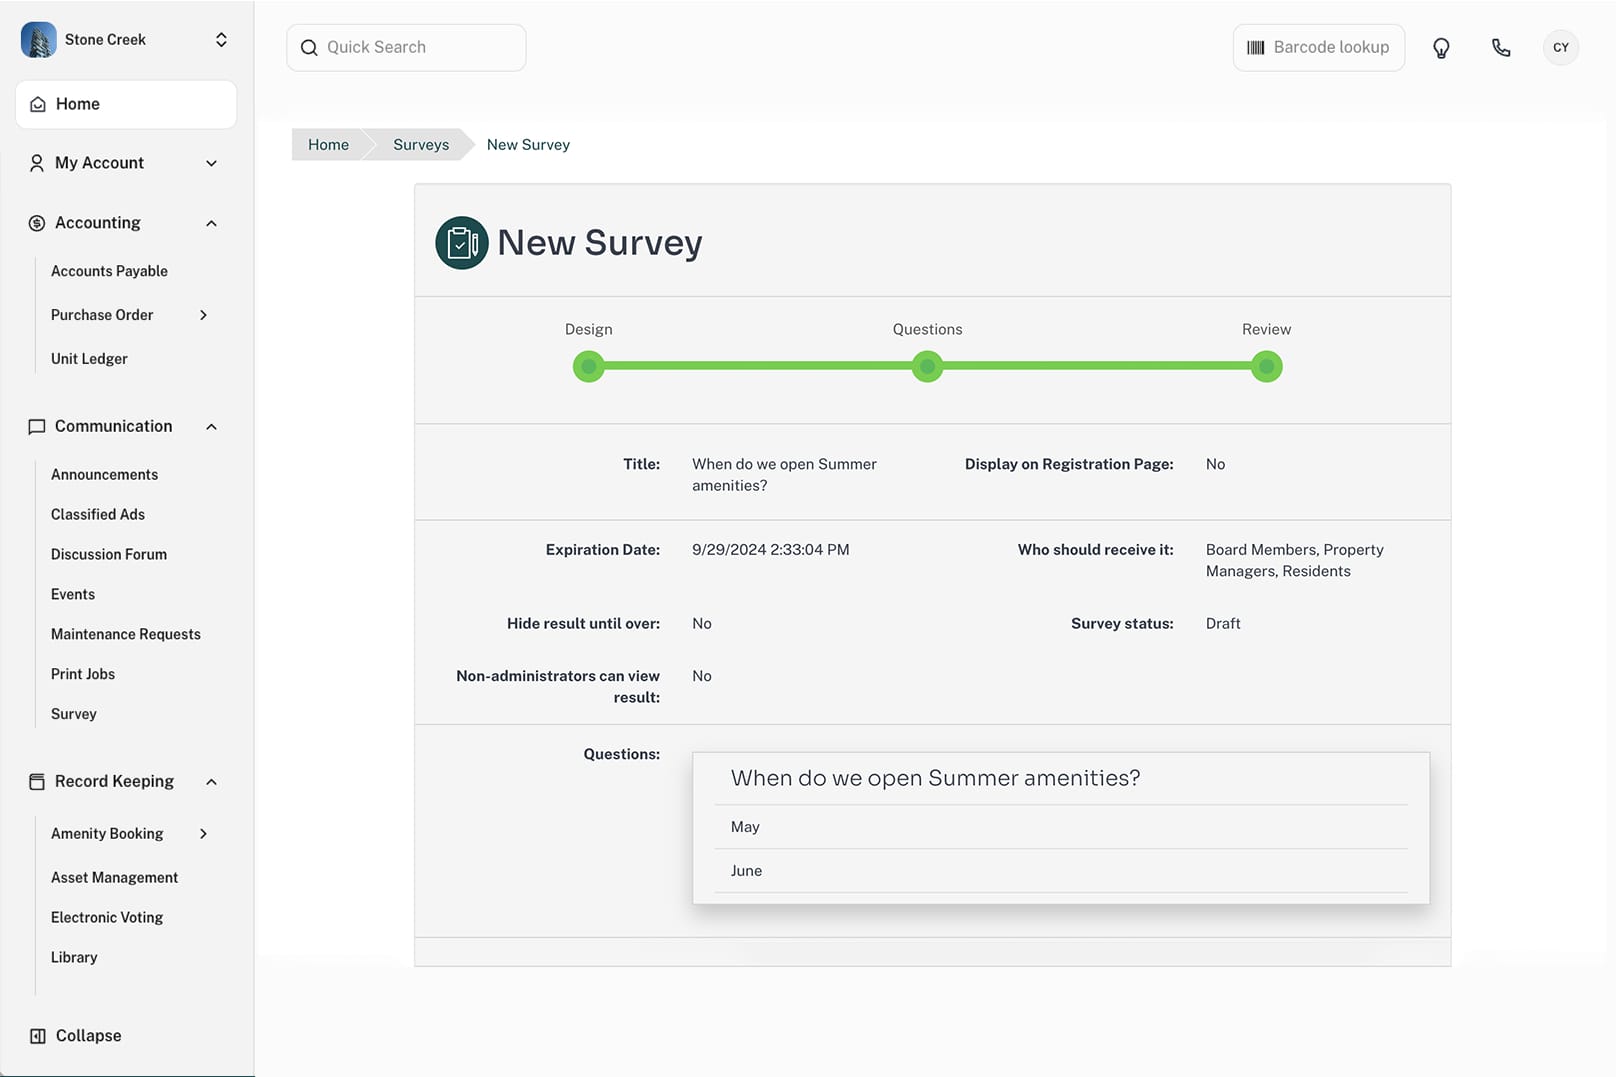Click the lightbulb tips icon

(x=1441, y=48)
